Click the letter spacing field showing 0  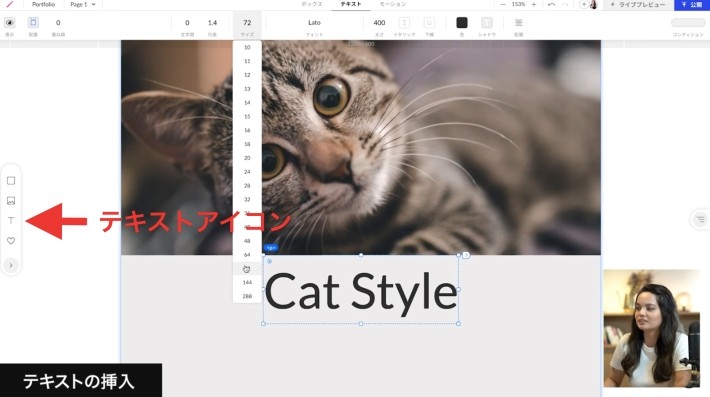(x=187, y=23)
